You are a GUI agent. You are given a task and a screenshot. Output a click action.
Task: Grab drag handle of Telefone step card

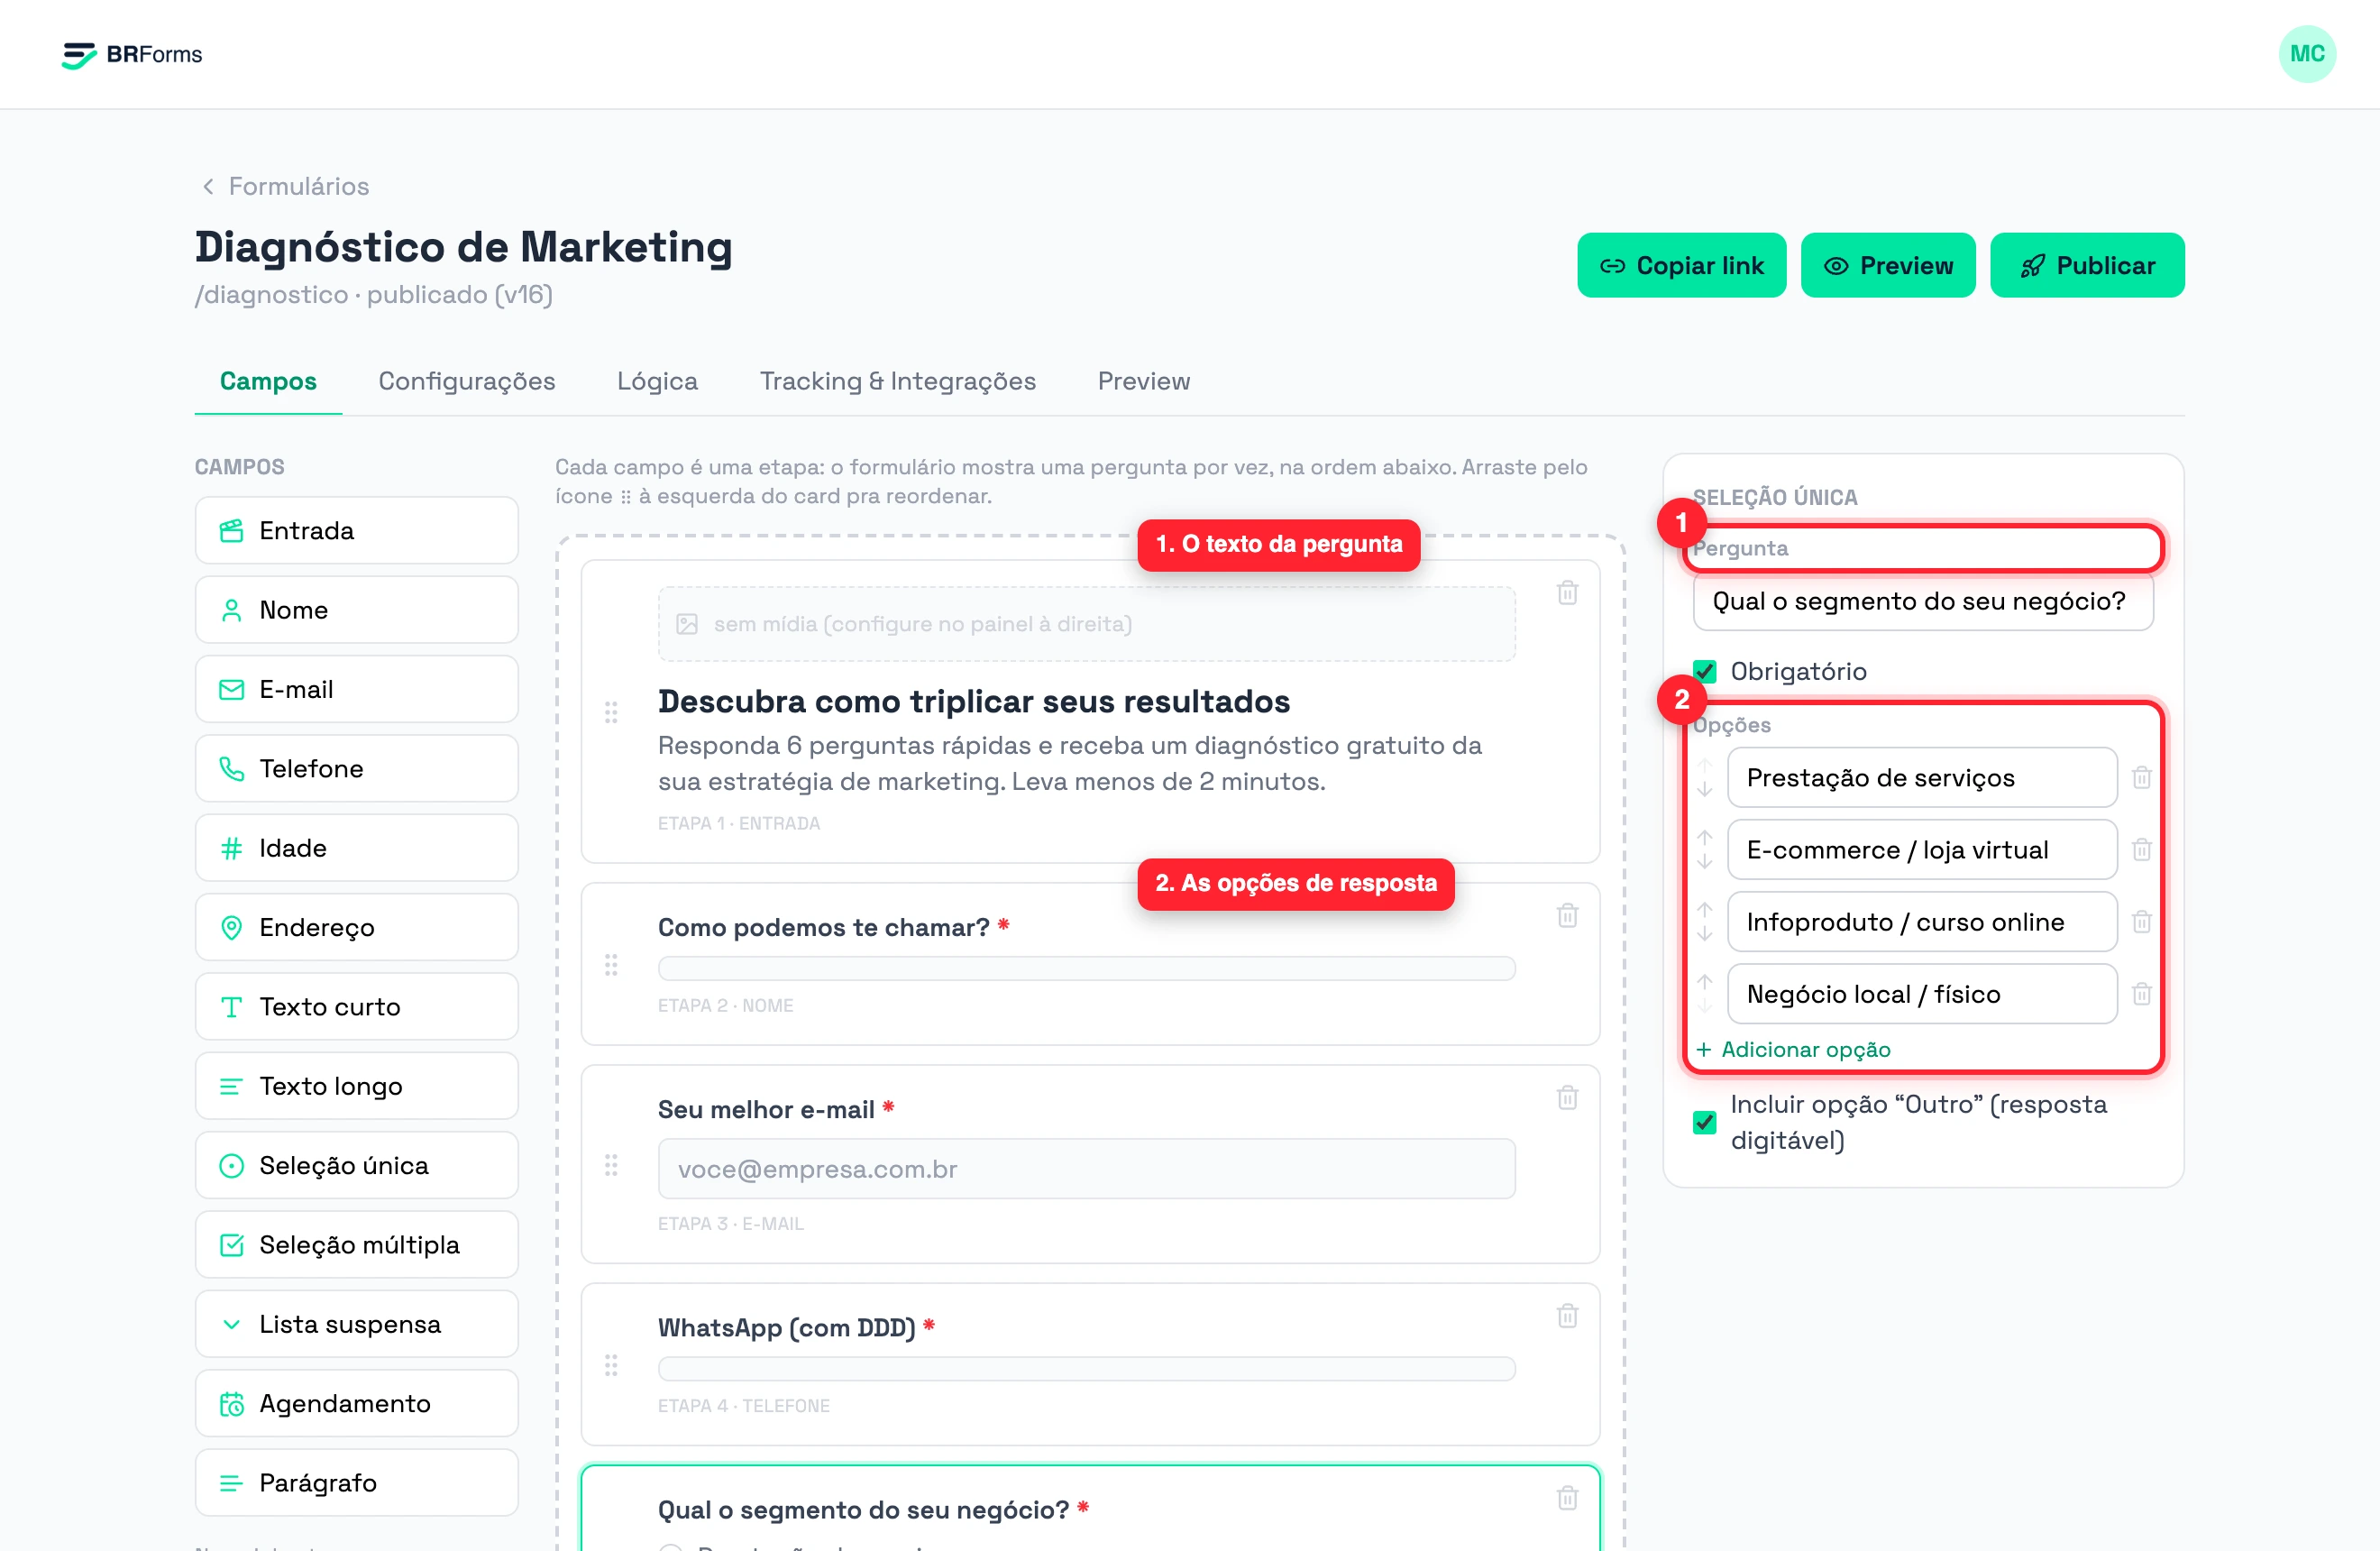(x=611, y=1365)
